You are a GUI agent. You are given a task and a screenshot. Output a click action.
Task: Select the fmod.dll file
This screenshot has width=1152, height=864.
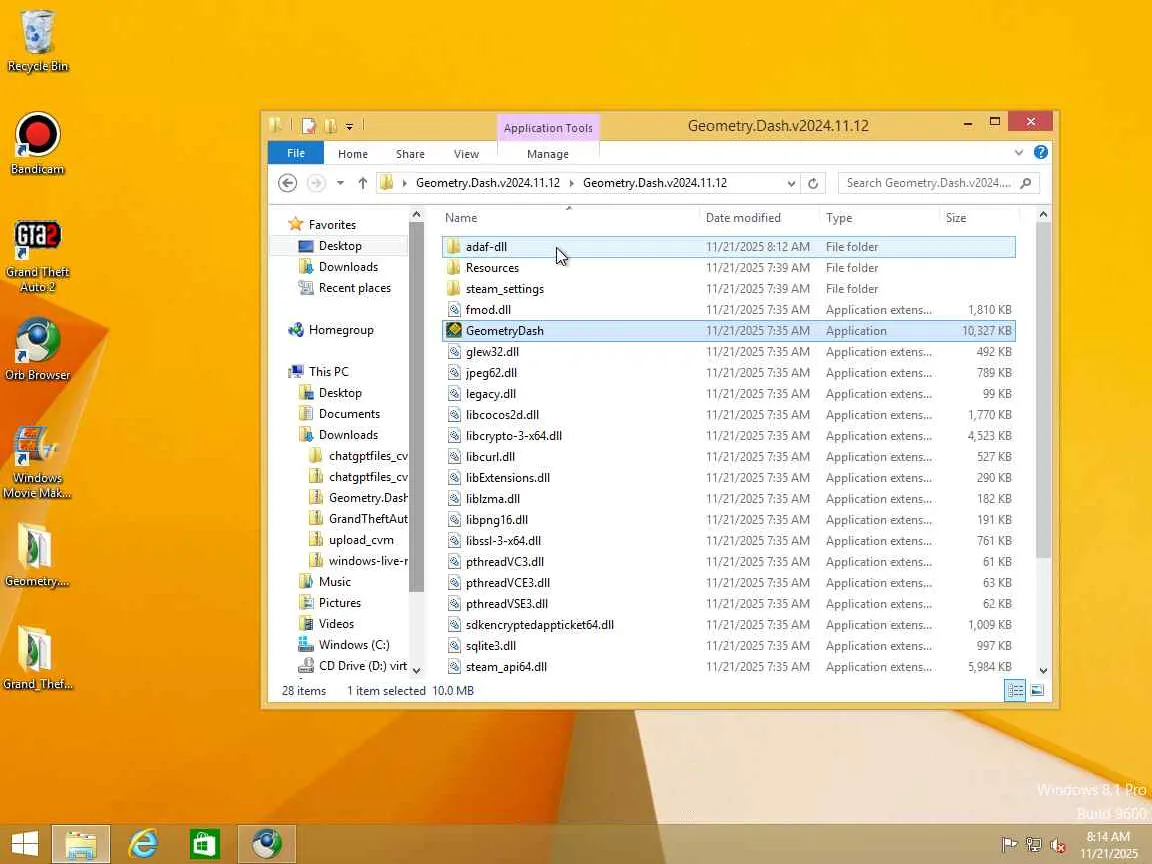[x=728, y=310]
